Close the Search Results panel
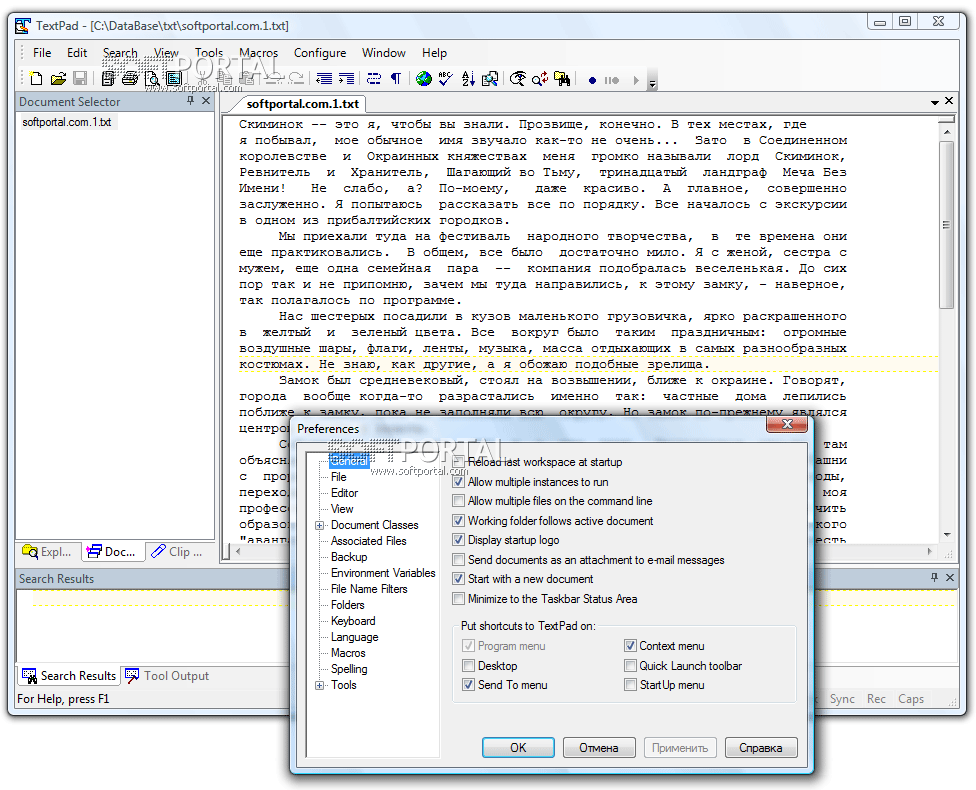The image size is (976, 790). click(x=950, y=577)
